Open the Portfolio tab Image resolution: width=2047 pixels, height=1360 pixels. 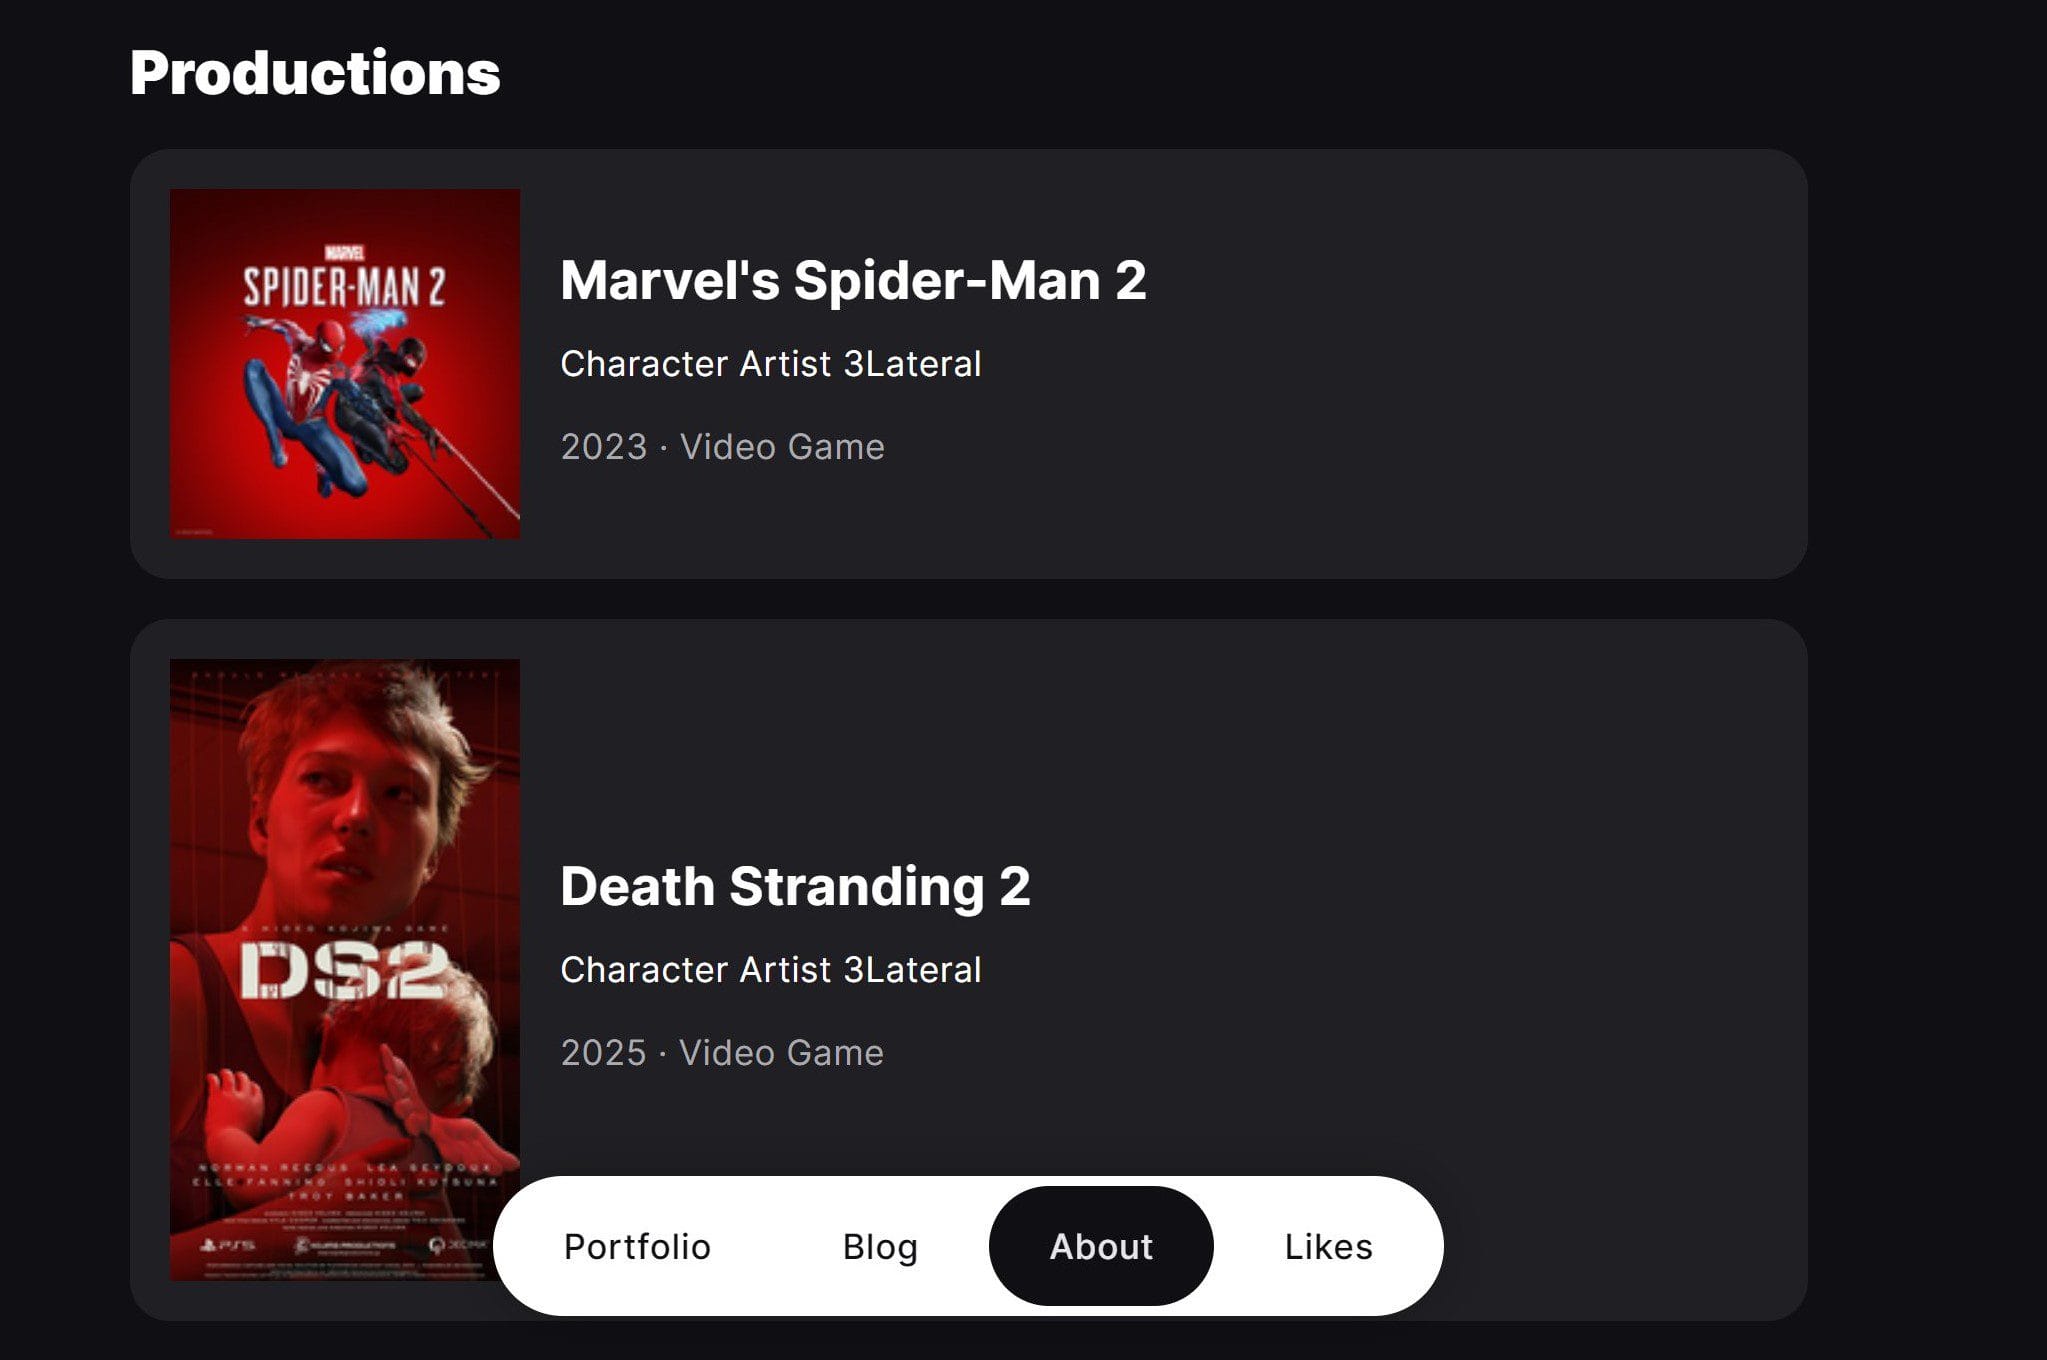pos(637,1246)
